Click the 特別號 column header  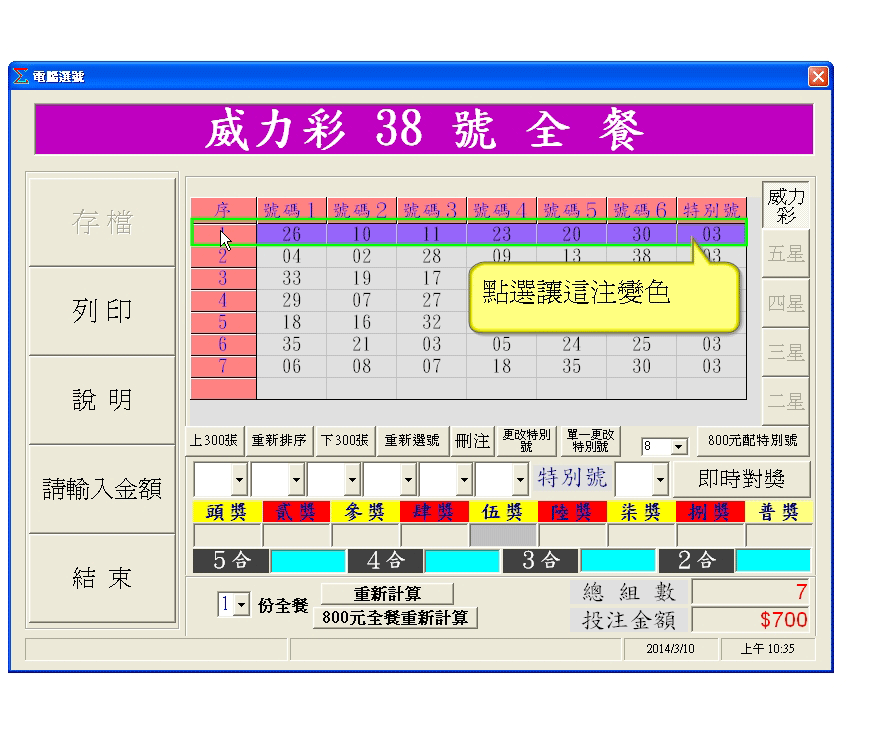pyautogui.click(x=711, y=210)
